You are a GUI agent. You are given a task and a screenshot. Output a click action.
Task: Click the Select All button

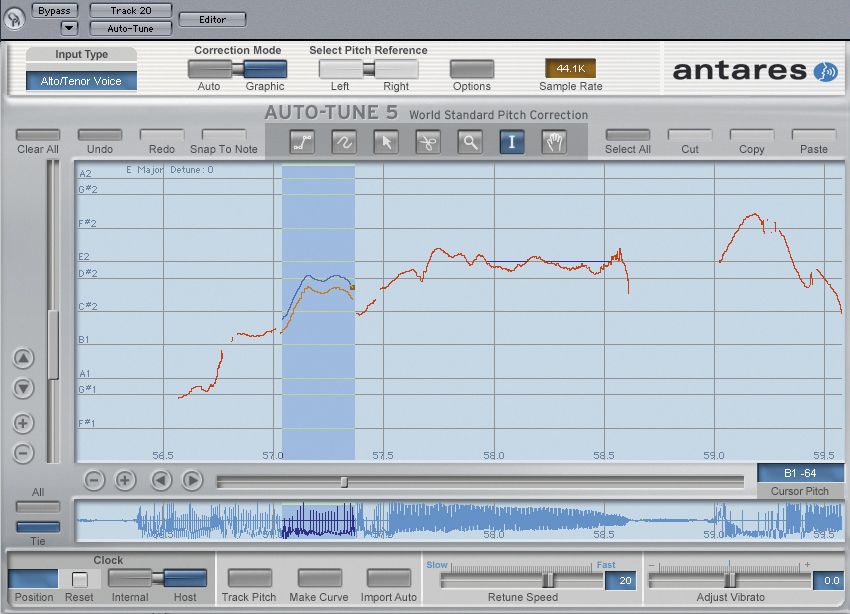point(628,135)
